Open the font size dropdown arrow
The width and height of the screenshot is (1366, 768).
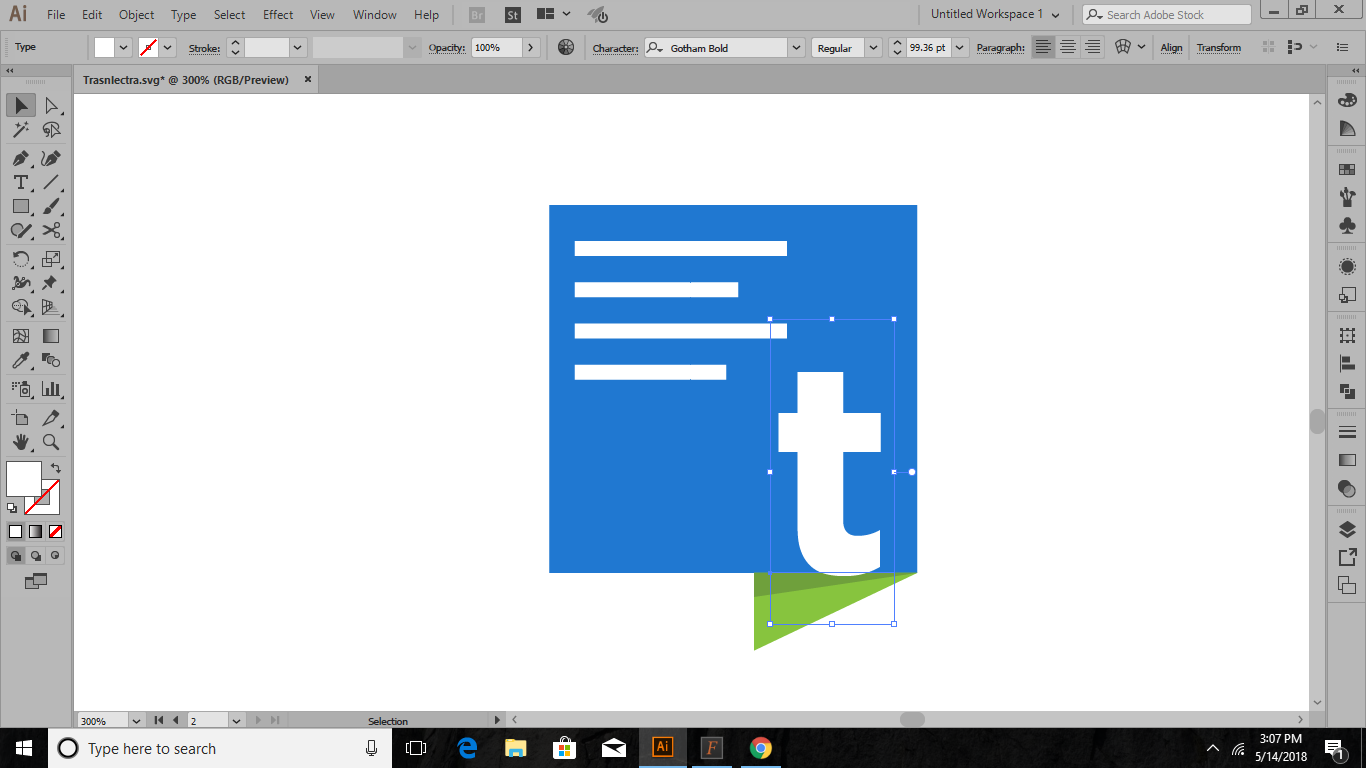click(961, 47)
